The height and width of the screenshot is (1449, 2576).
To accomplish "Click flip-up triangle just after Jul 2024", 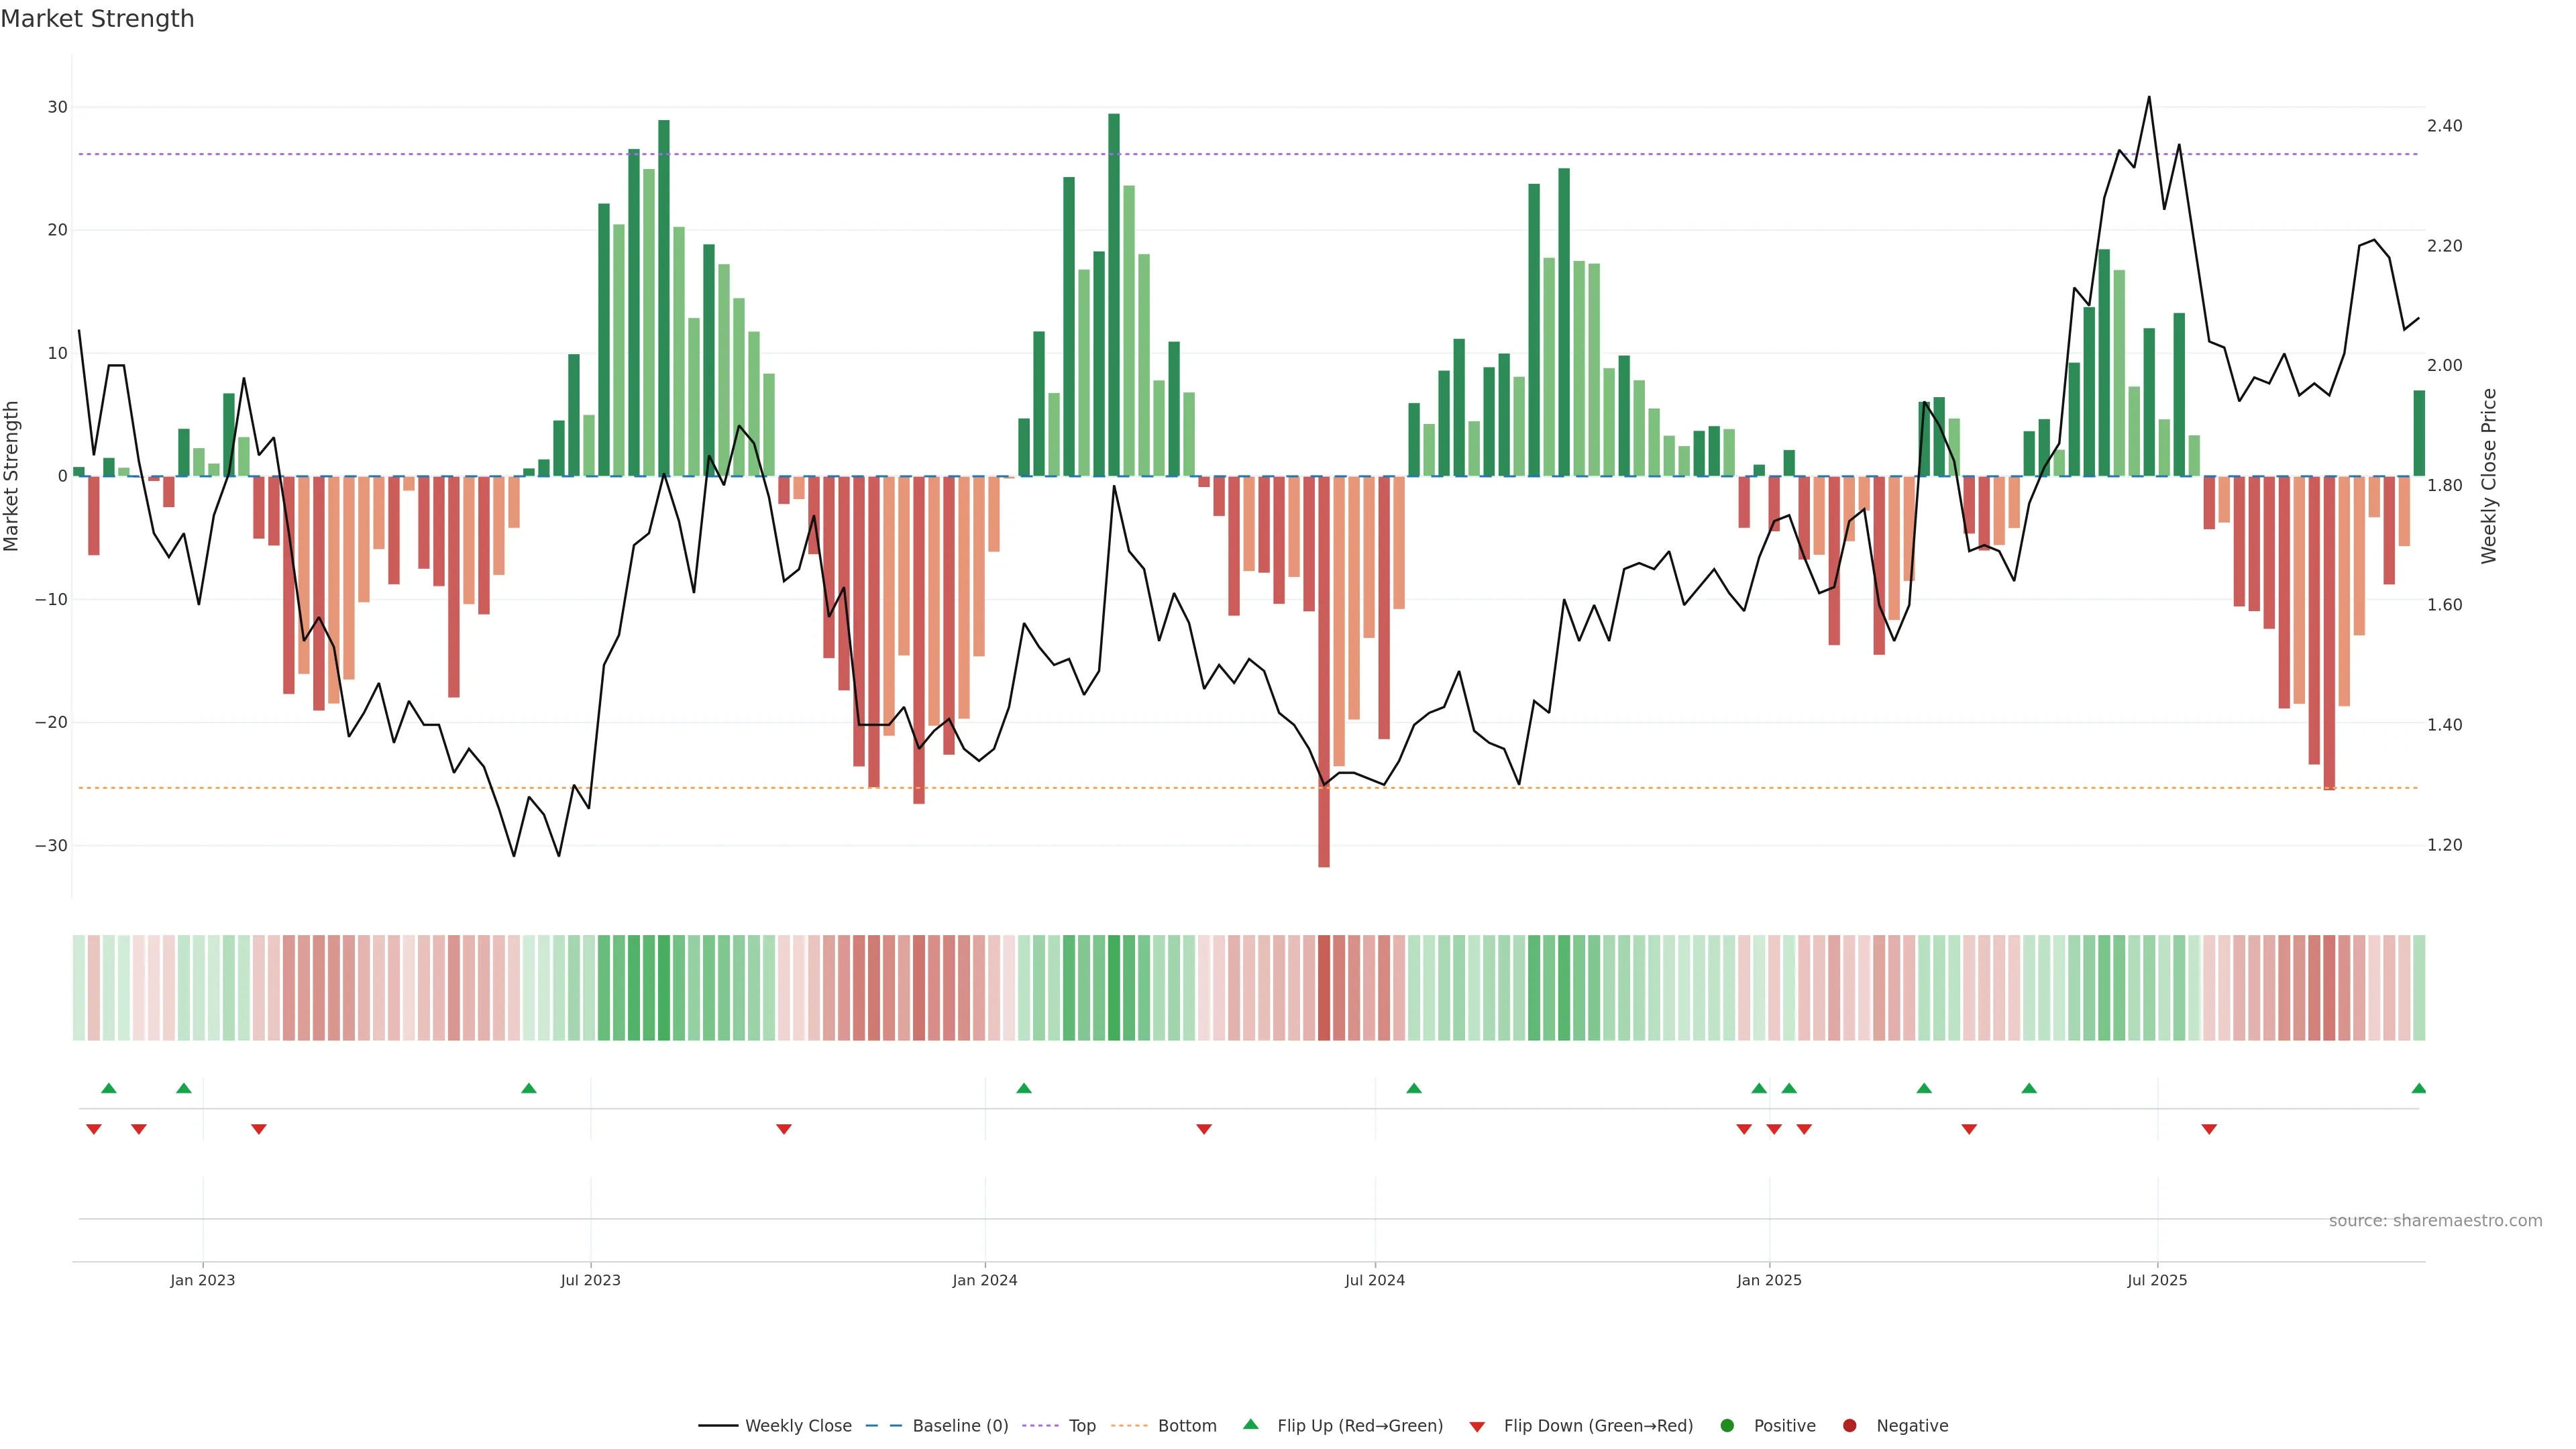I will 1413,1088.
